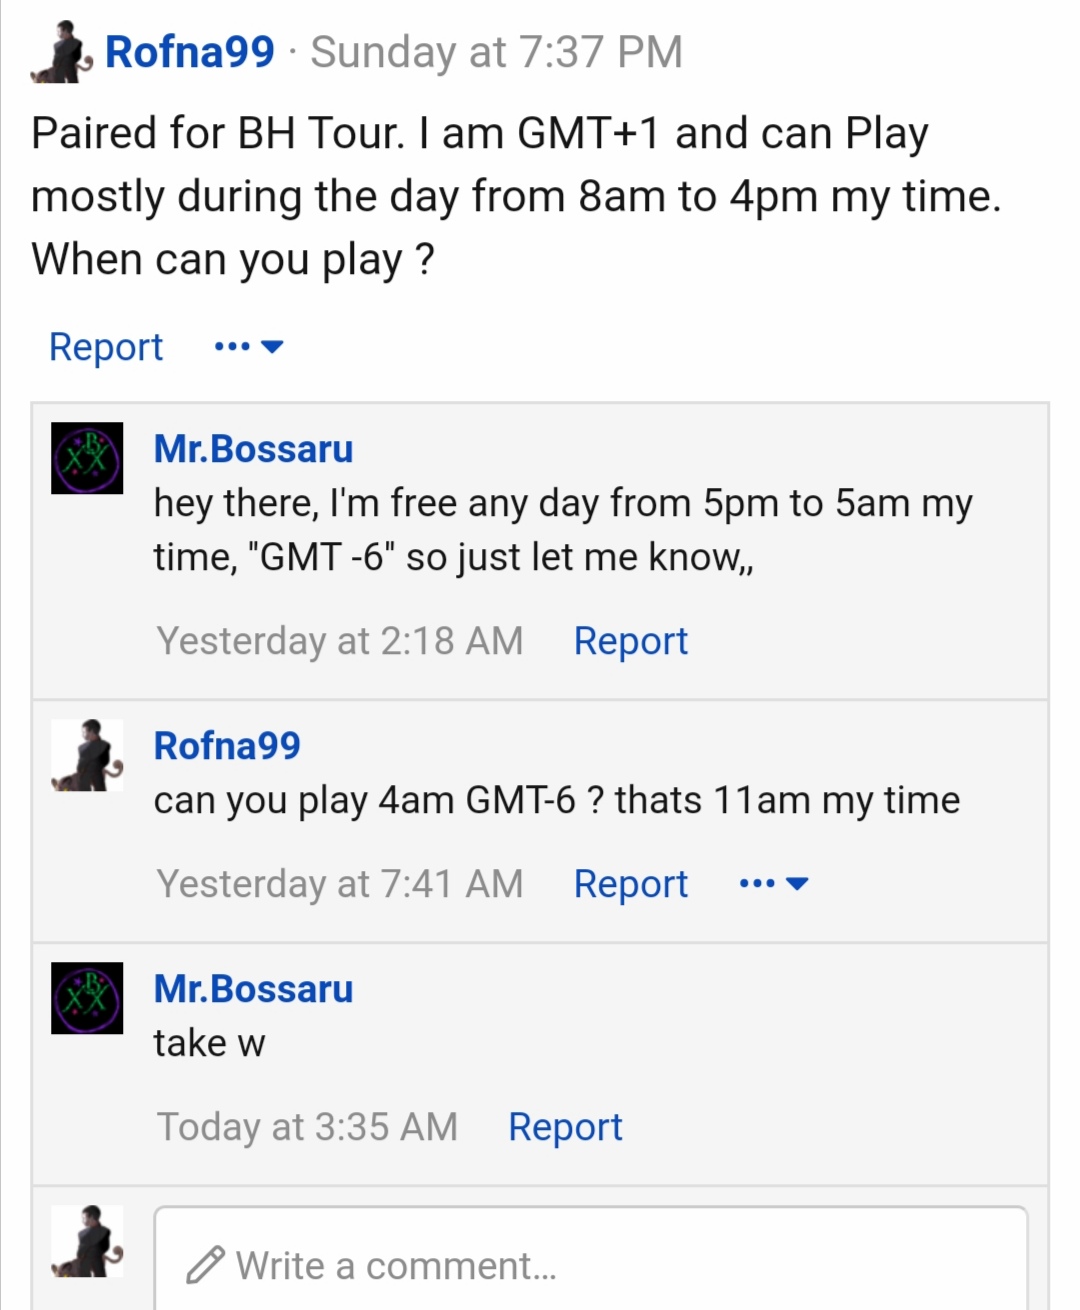The image size is (1080, 1310).
Task: Report the 'hey there' comment by Mr.Bossaru
Action: [631, 641]
